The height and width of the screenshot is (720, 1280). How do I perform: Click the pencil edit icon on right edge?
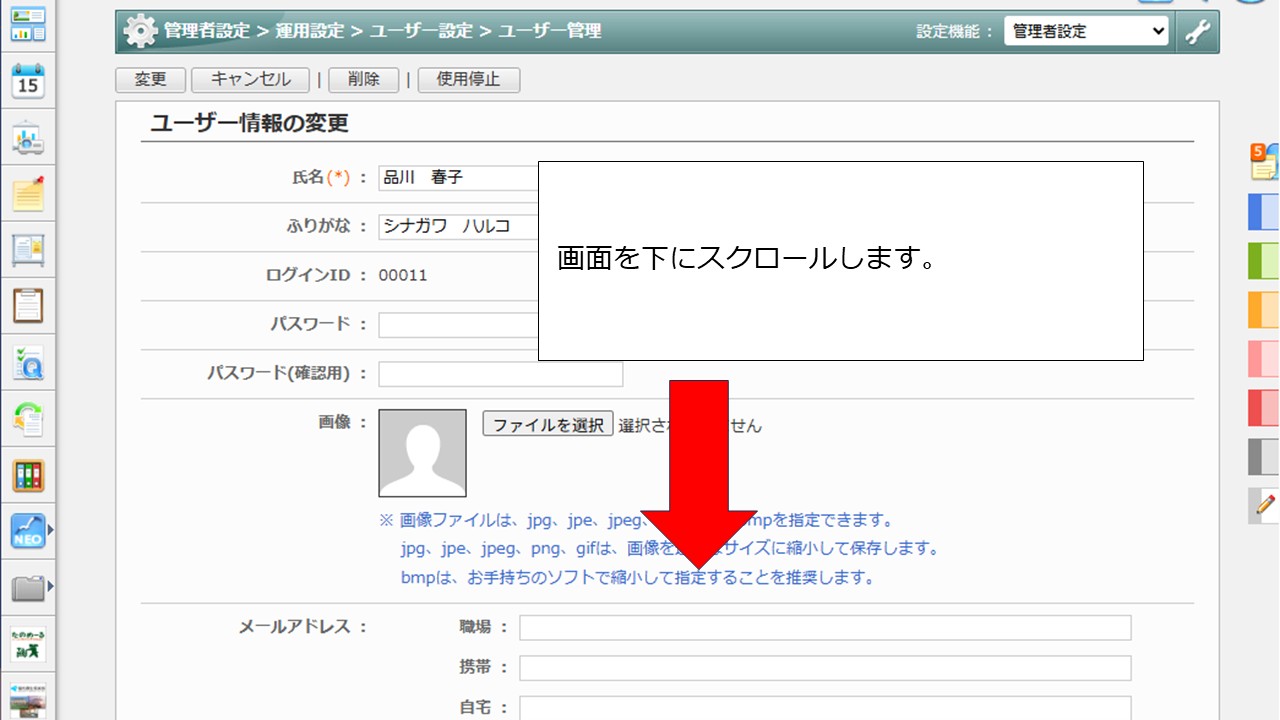click(x=1265, y=506)
